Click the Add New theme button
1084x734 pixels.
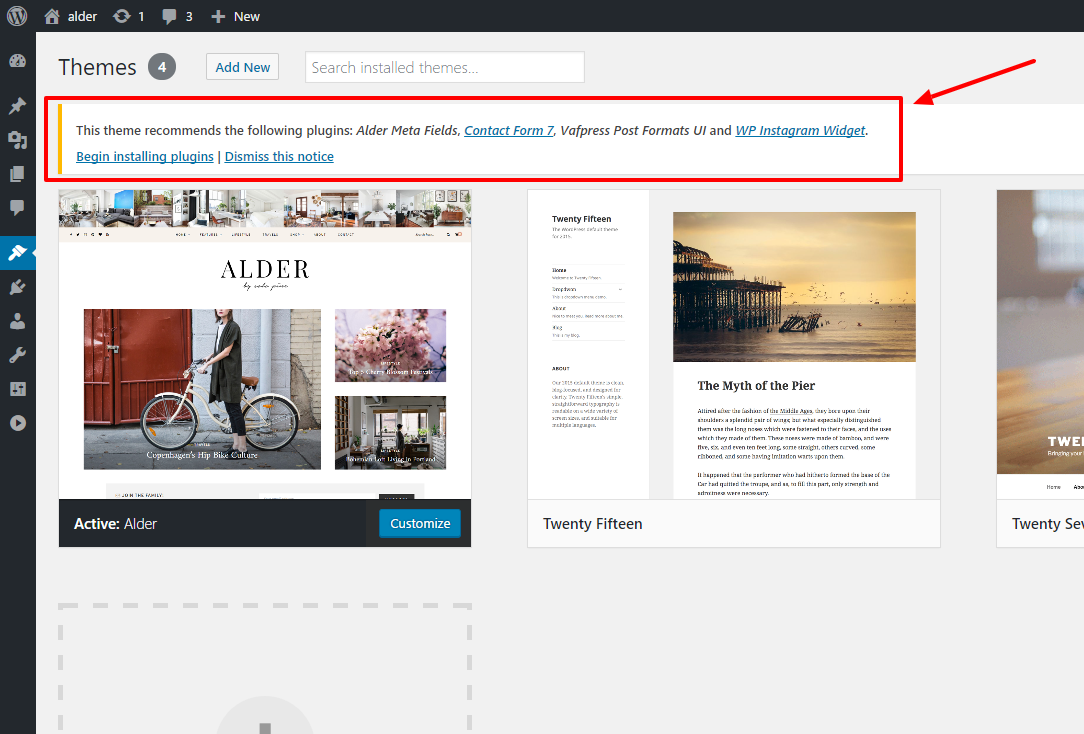[243, 67]
